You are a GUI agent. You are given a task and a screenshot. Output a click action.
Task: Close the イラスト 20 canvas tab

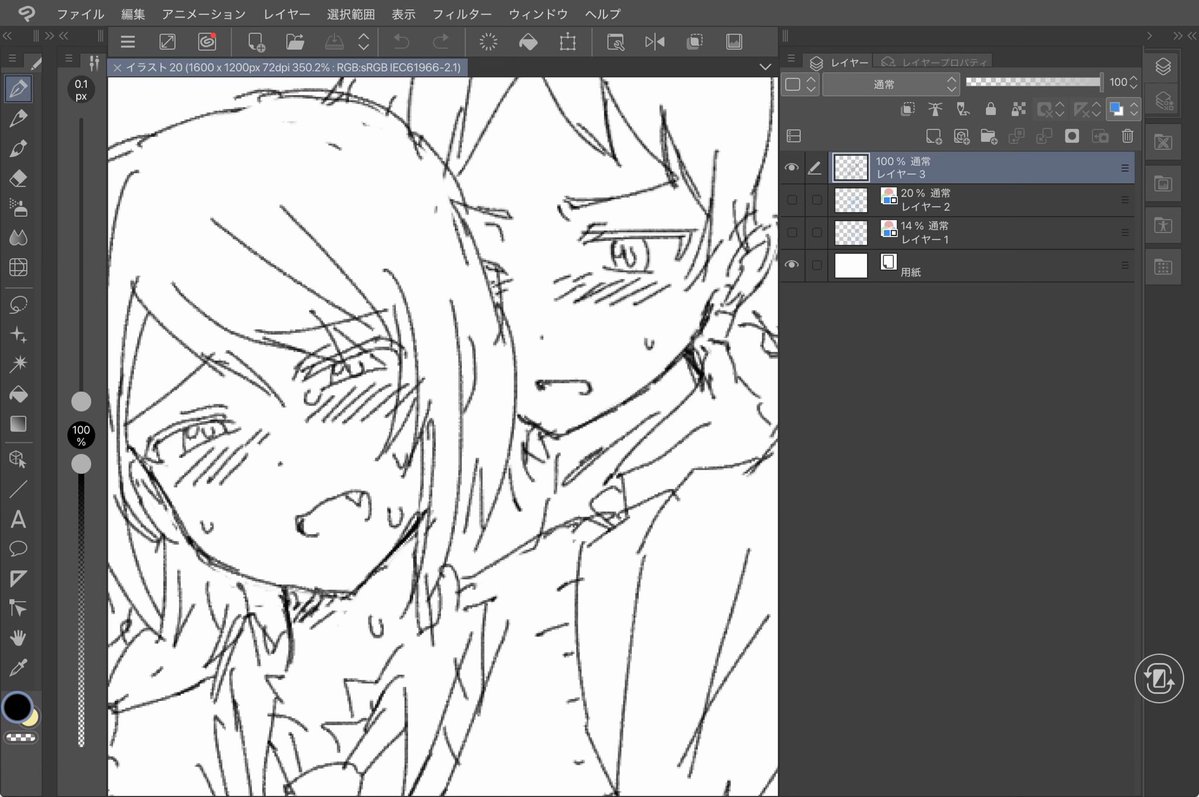tap(117, 67)
